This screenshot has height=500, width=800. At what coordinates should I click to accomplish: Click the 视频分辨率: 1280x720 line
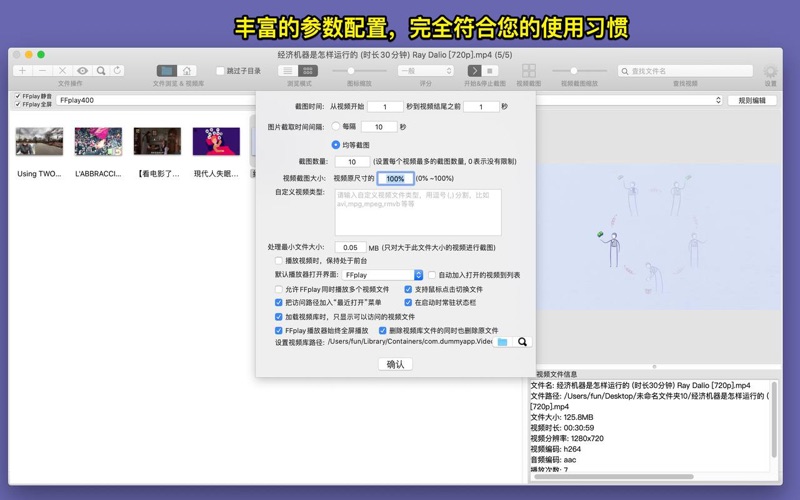pos(567,439)
